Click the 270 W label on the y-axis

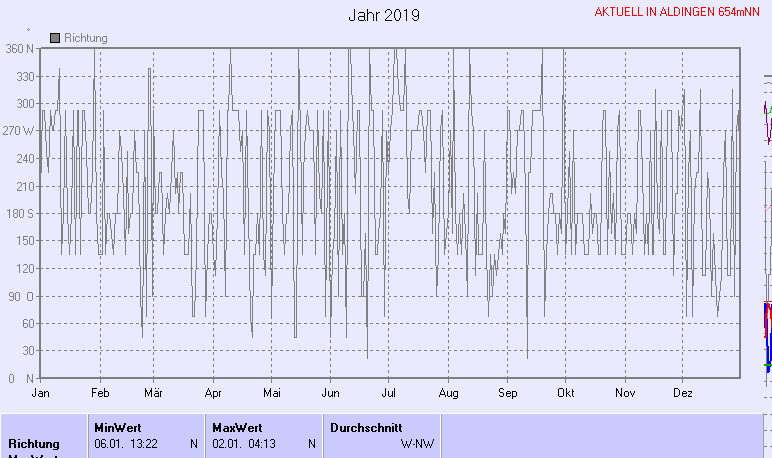tap(19, 131)
